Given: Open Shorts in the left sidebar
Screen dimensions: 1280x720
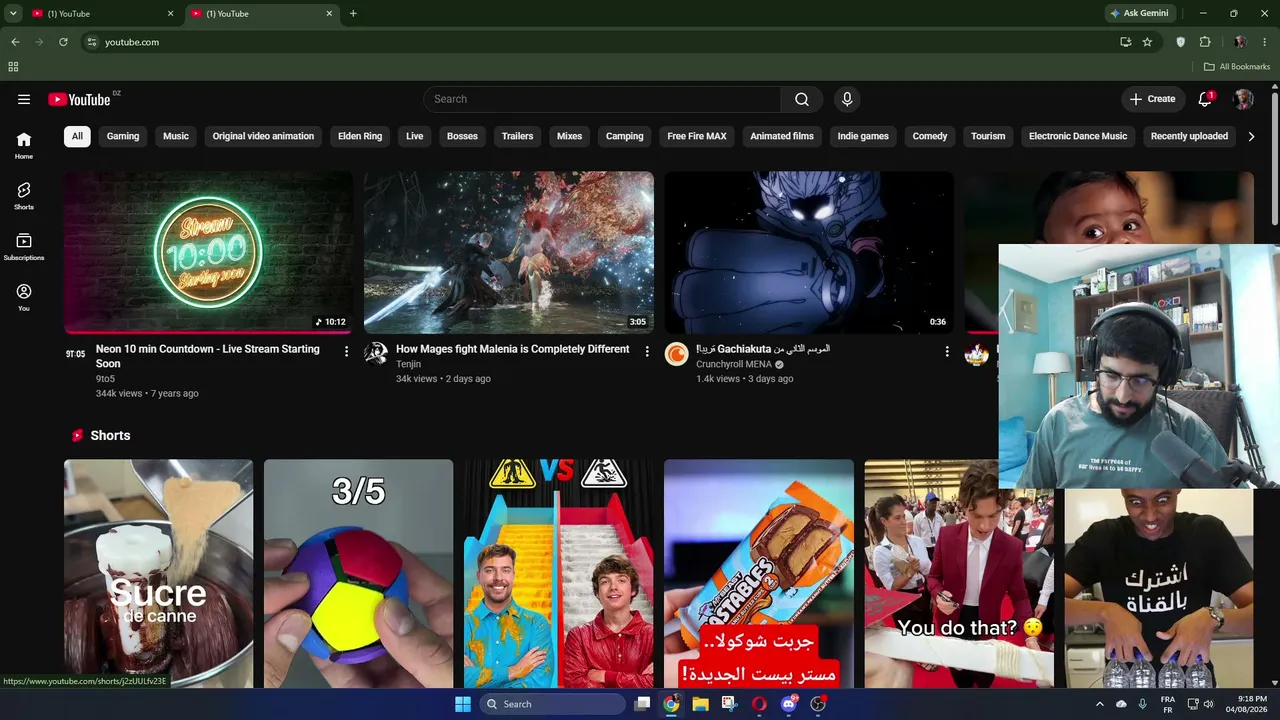Looking at the screenshot, I should 24,196.
